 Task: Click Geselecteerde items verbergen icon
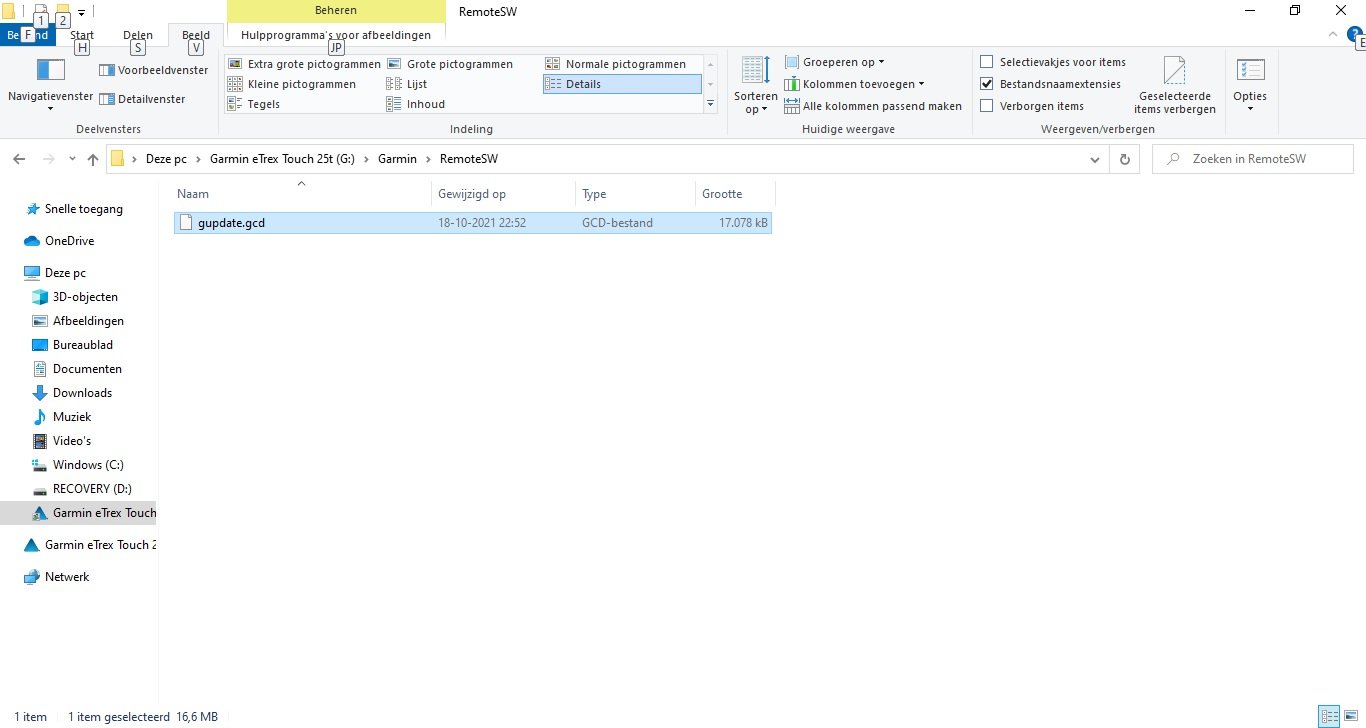click(x=1174, y=72)
